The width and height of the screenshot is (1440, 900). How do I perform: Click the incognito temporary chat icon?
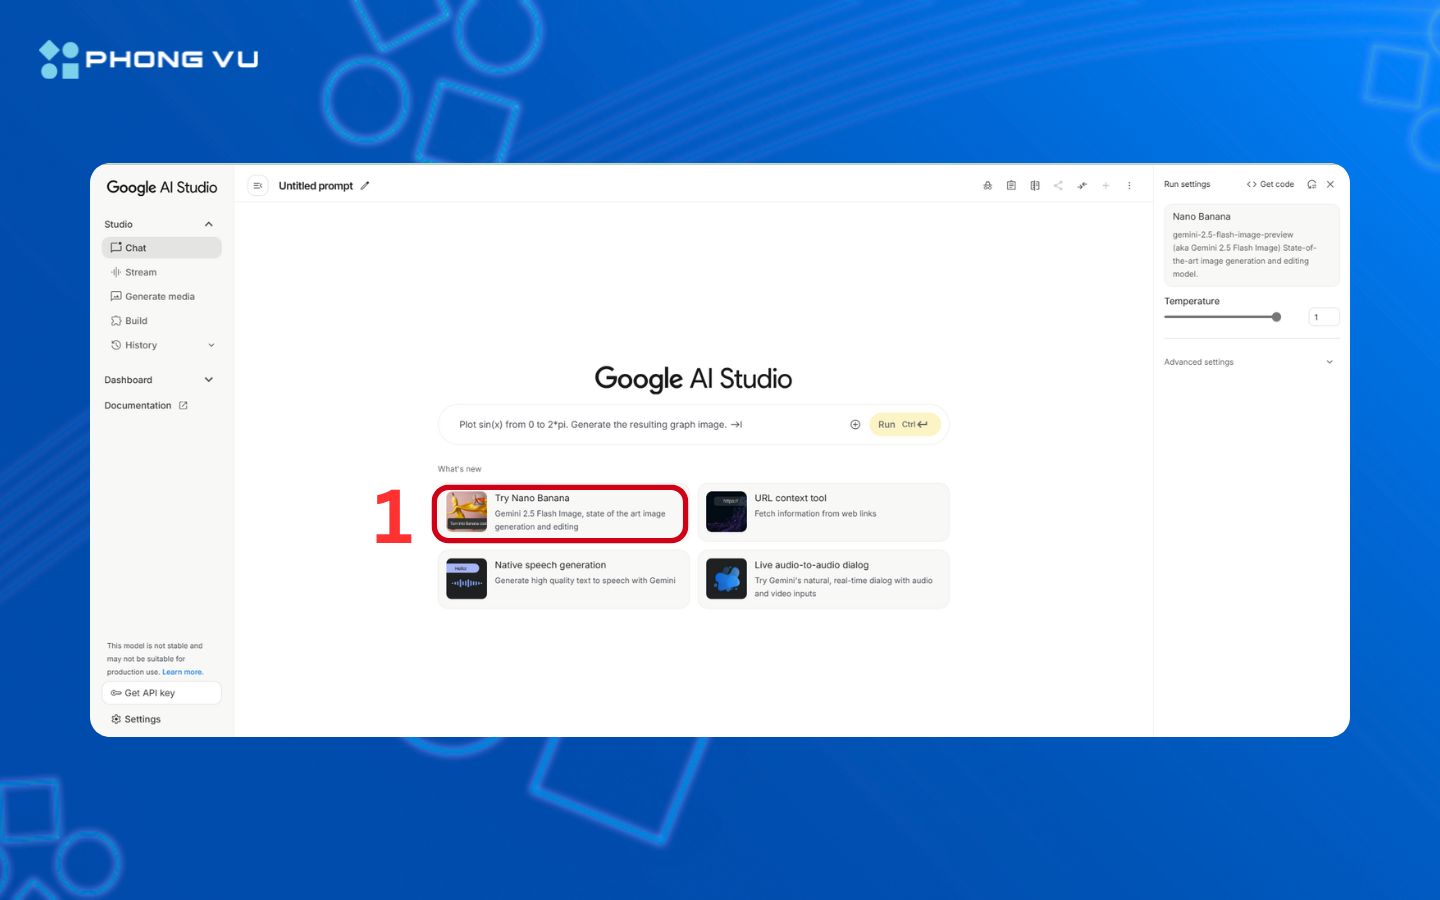pyautogui.click(x=987, y=186)
